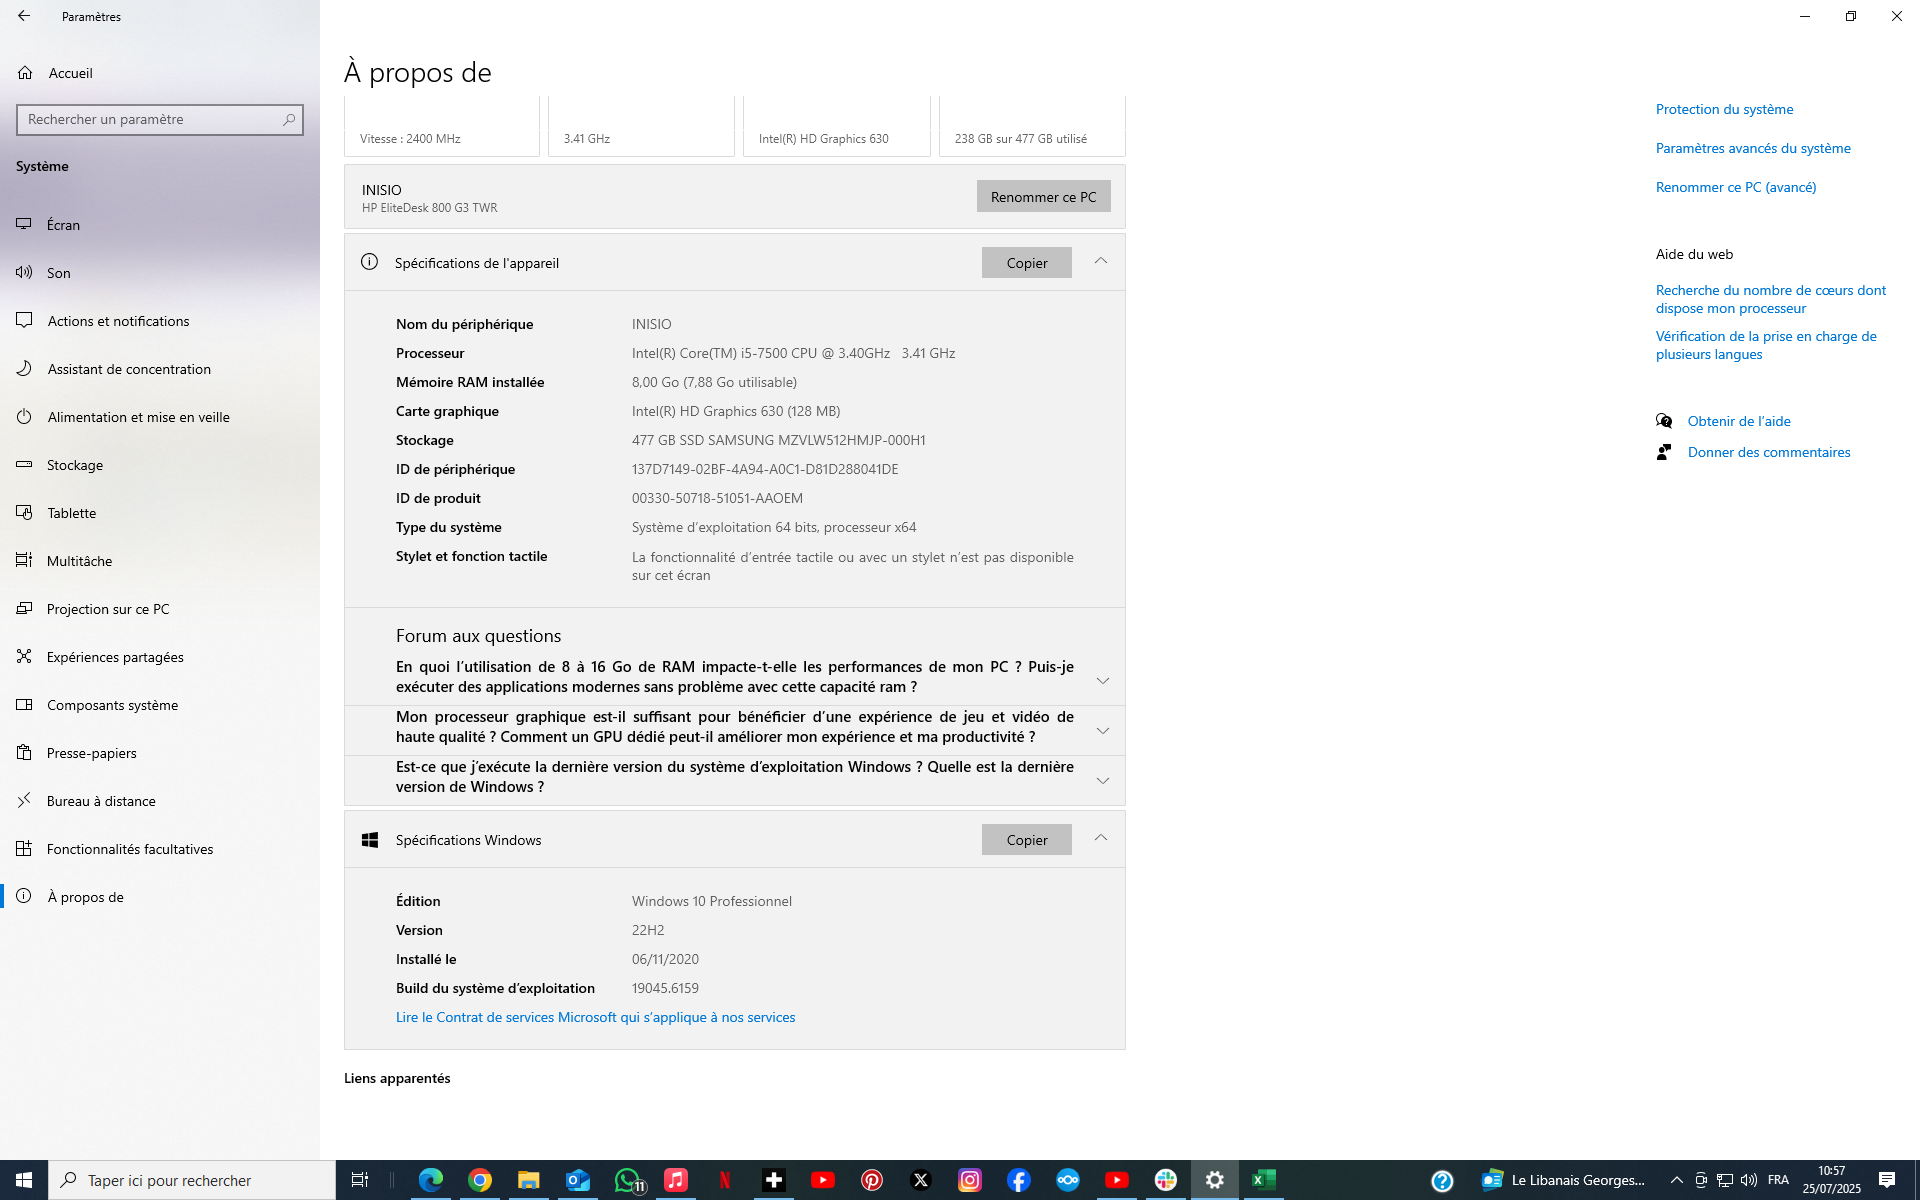Image resolution: width=1920 pixels, height=1200 pixels.
Task: Collapse Spécifications de l'appareil section
Action: [1100, 261]
